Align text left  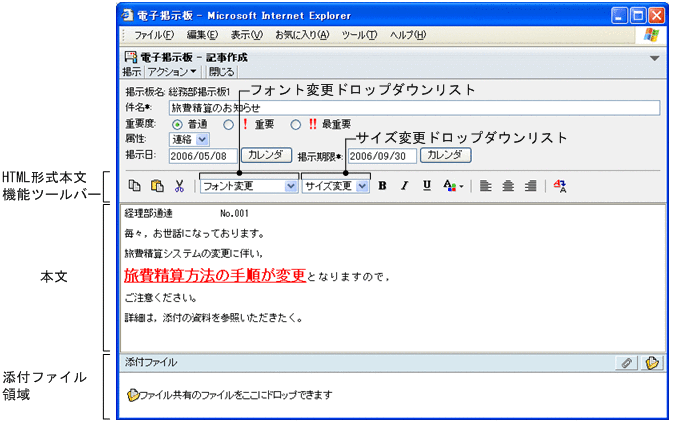point(486,186)
